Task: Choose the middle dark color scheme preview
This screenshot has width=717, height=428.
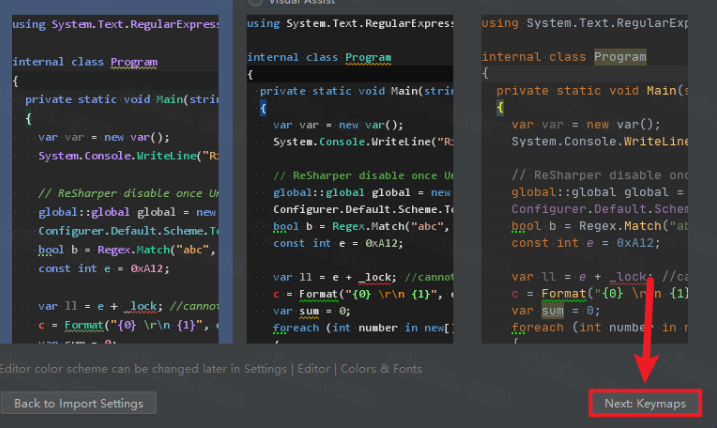Action: tap(350, 179)
